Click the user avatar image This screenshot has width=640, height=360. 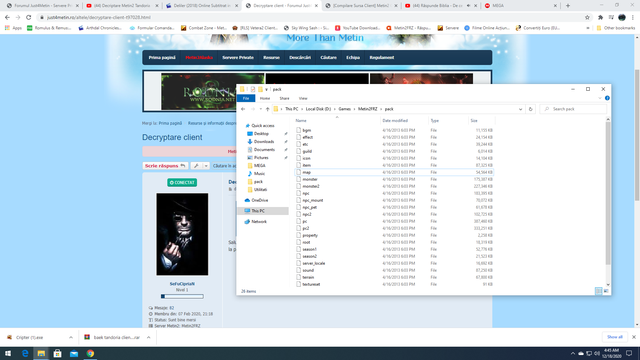(182, 234)
